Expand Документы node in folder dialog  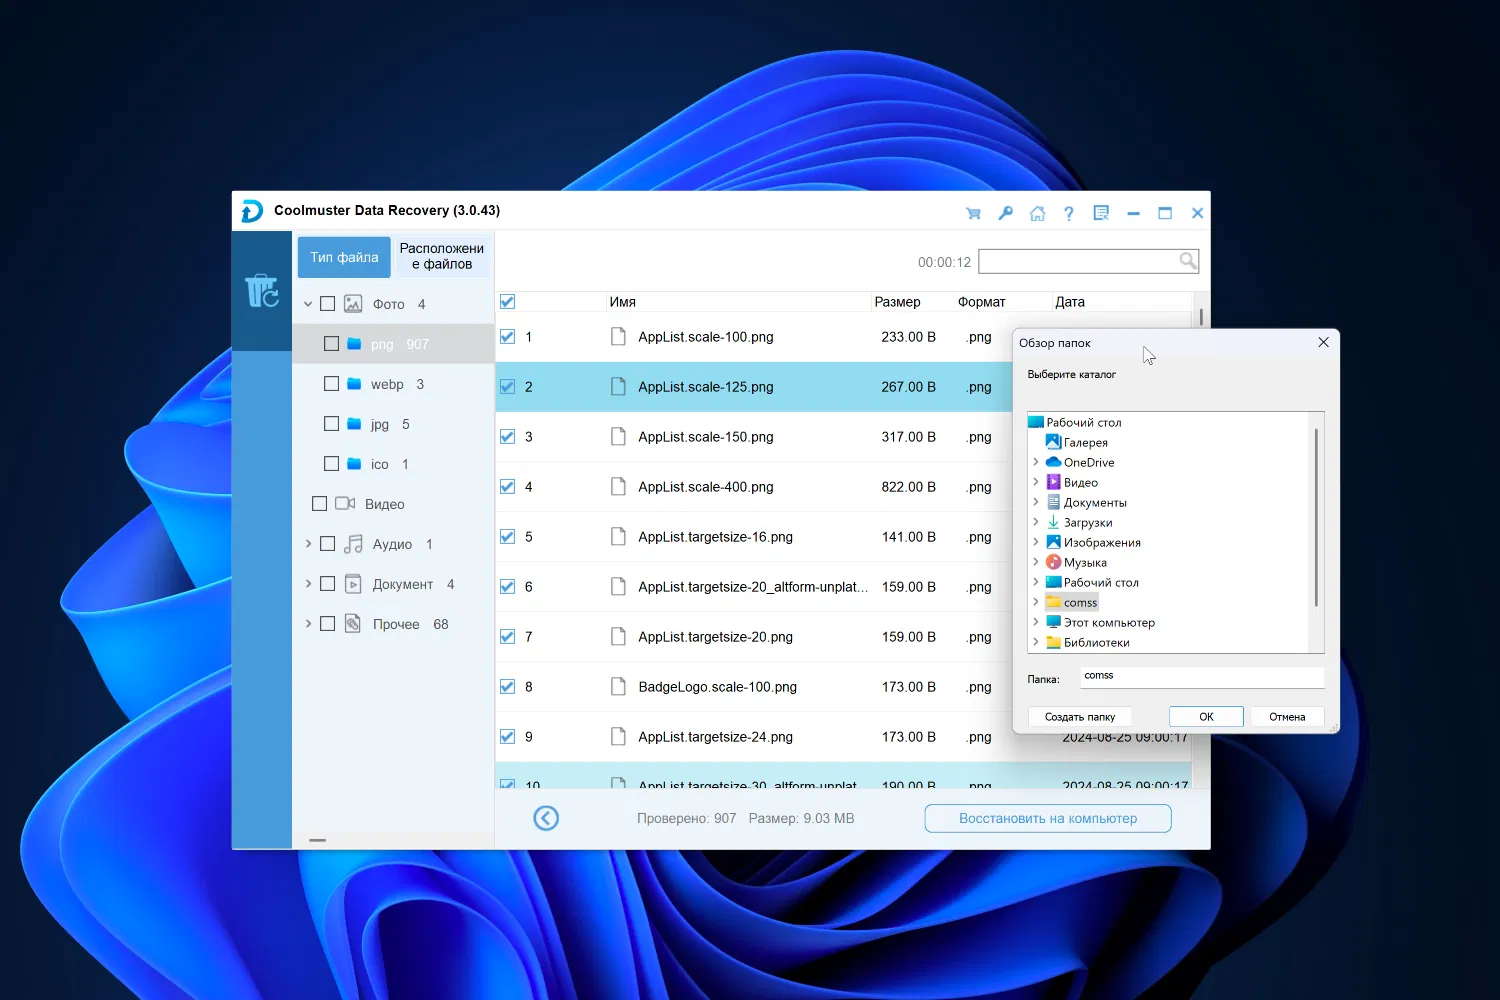(1036, 502)
